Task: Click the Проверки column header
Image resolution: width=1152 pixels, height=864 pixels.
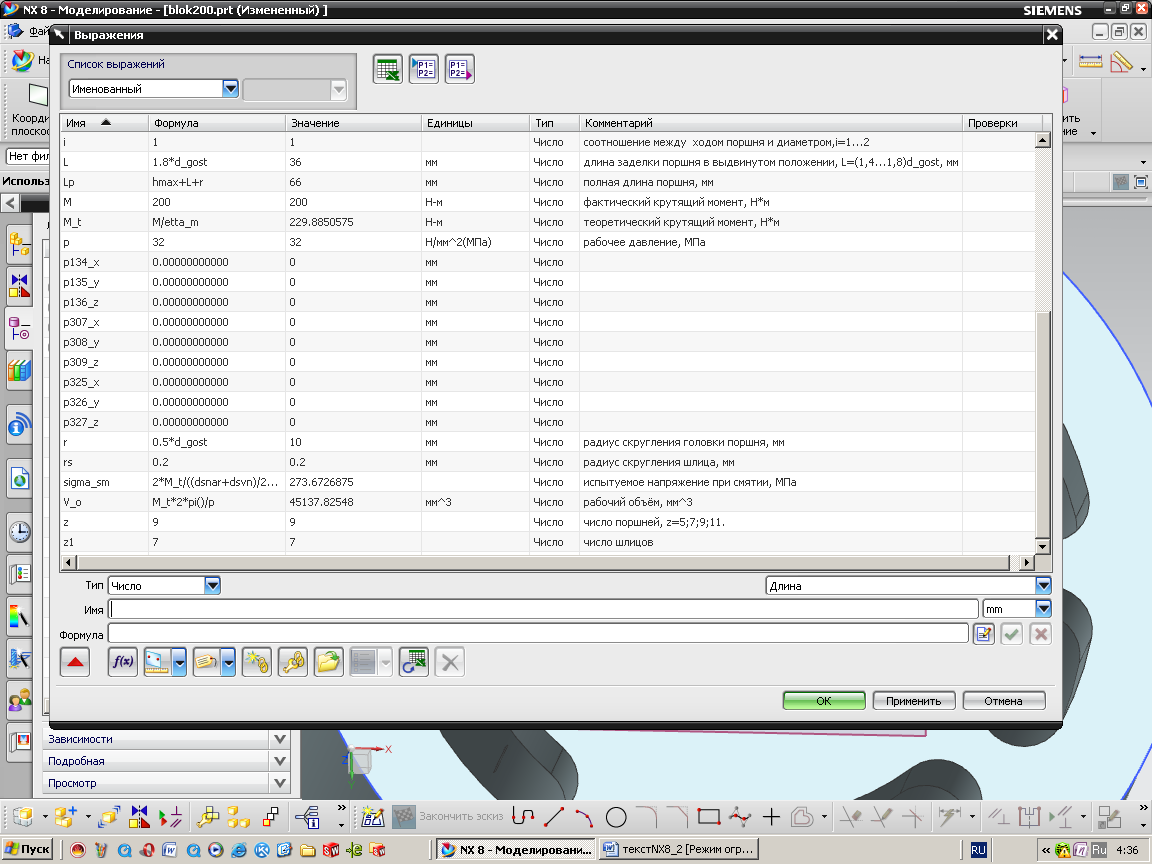Action: coord(1002,123)
